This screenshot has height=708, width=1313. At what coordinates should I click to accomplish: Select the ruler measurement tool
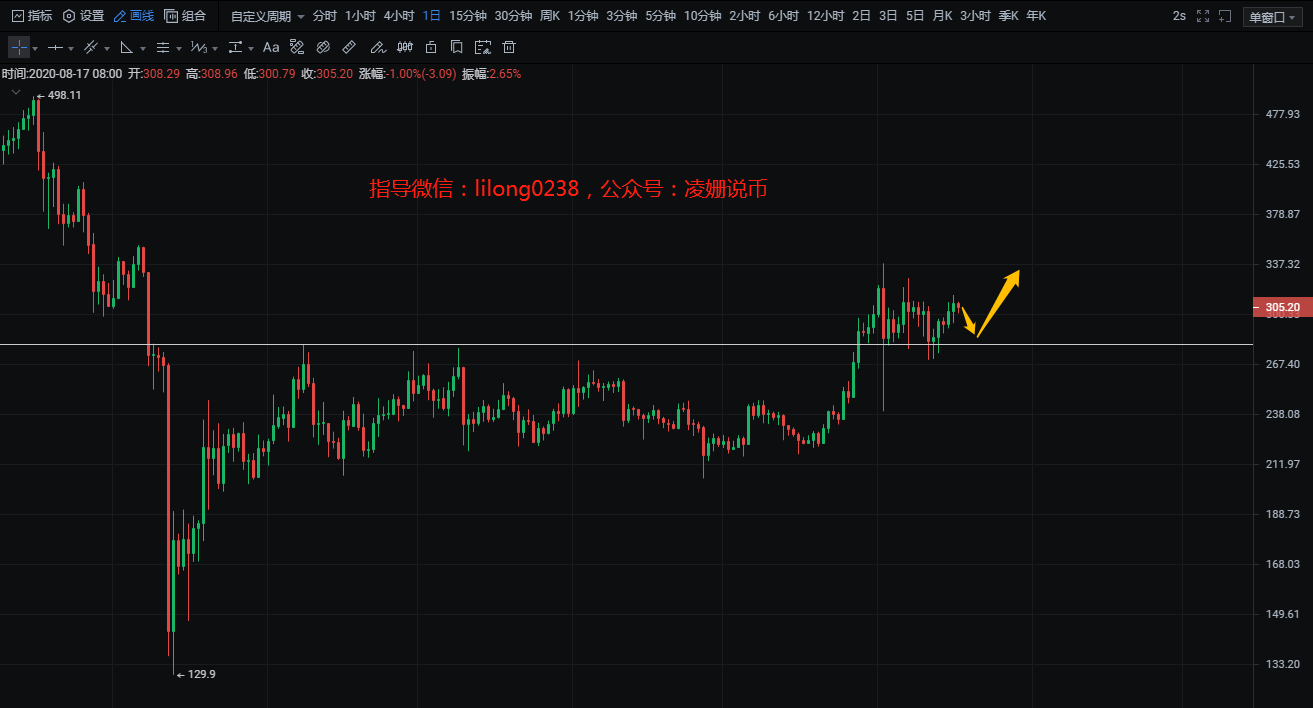pyautogui.click(x=349, y=47)
